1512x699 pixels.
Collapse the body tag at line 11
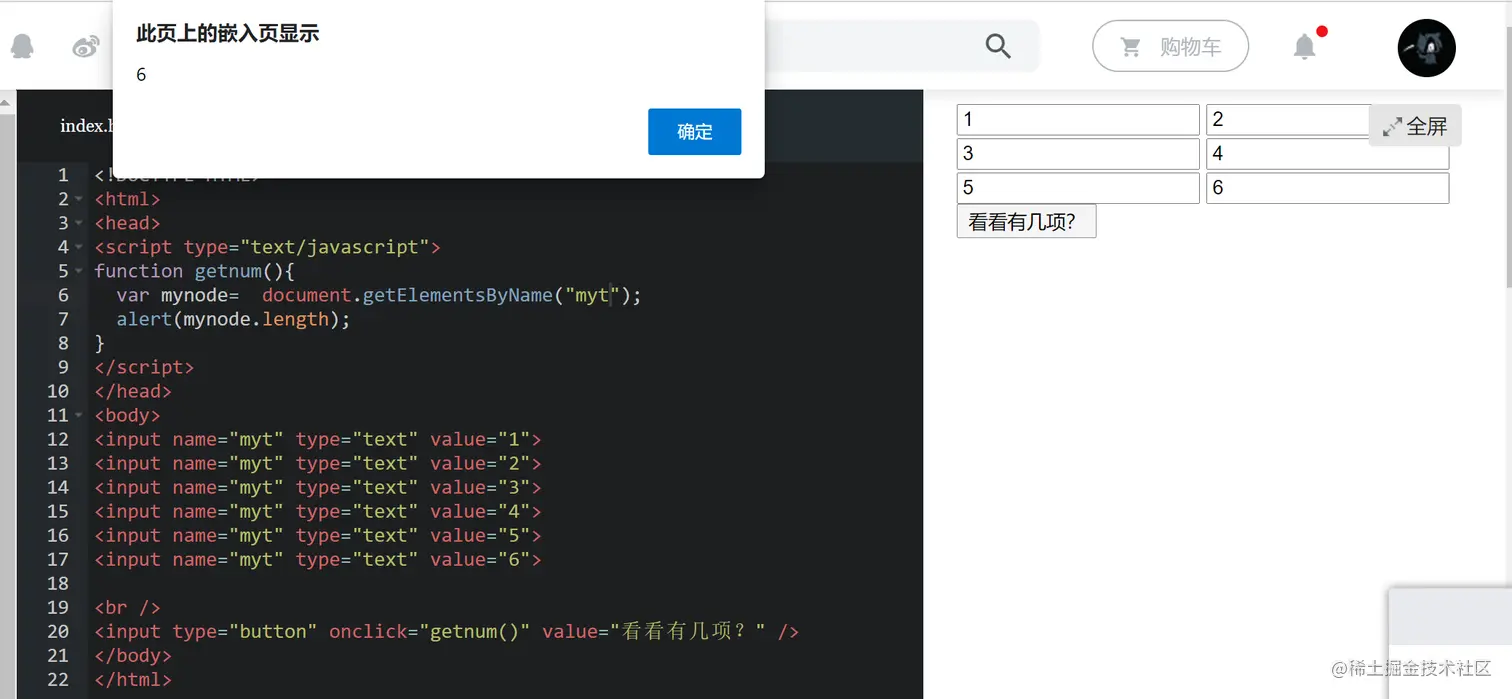click(78, 415)
